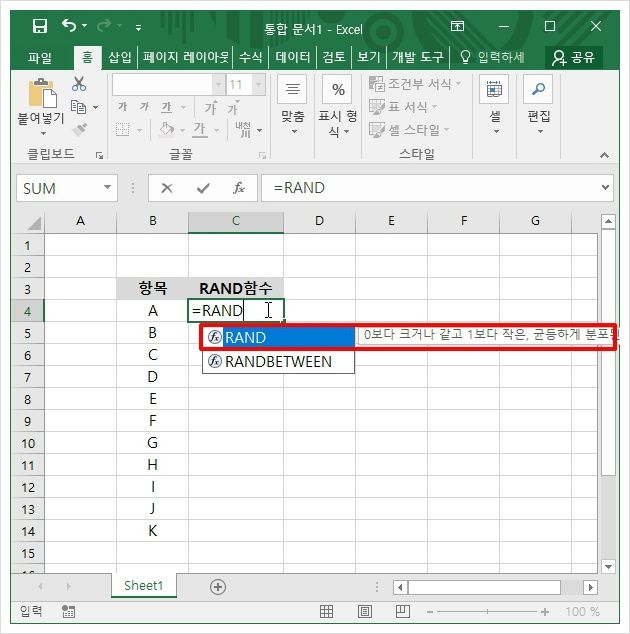Switch to the 개발 도구 tab
Image resolution: width=630 pixels, height=634 pixels.
tap(418, 57)
